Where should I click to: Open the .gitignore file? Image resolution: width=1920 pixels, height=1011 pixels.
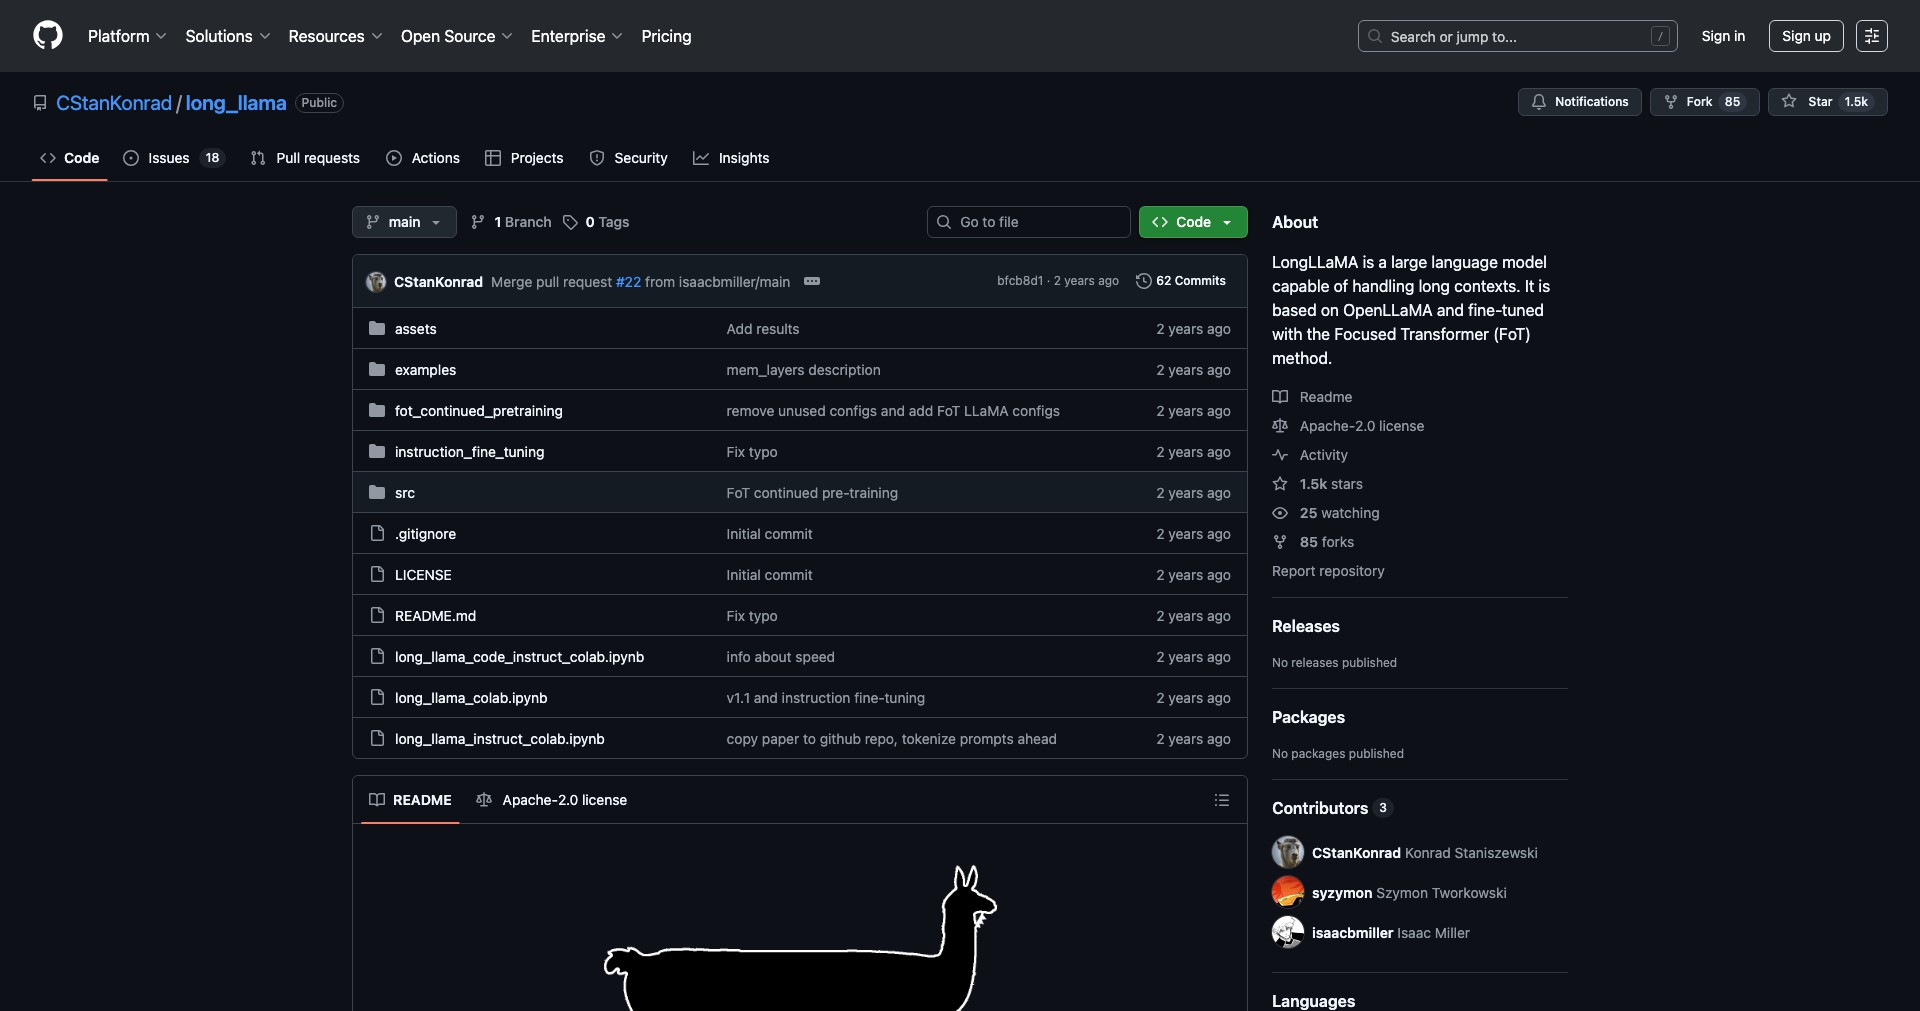click(425, 534)
